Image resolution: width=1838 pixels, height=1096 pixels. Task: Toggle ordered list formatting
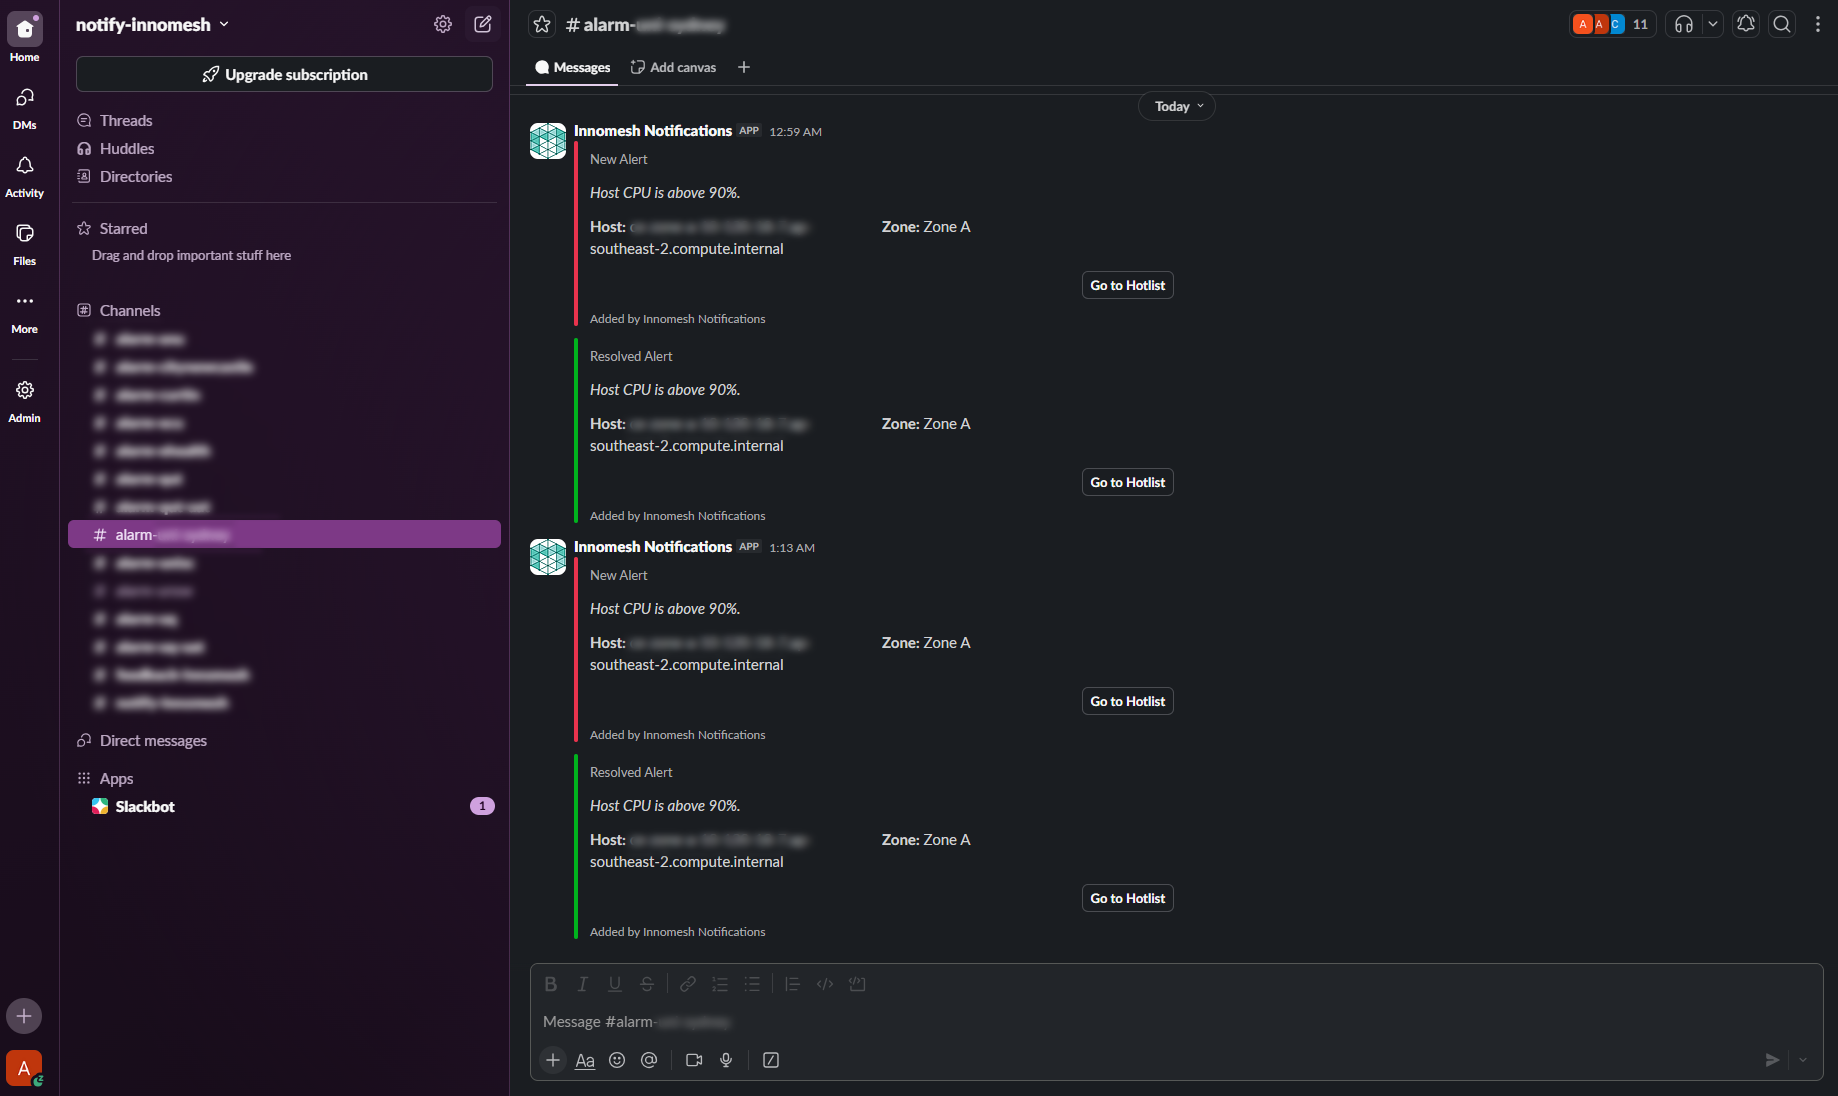tap(720, 984)
